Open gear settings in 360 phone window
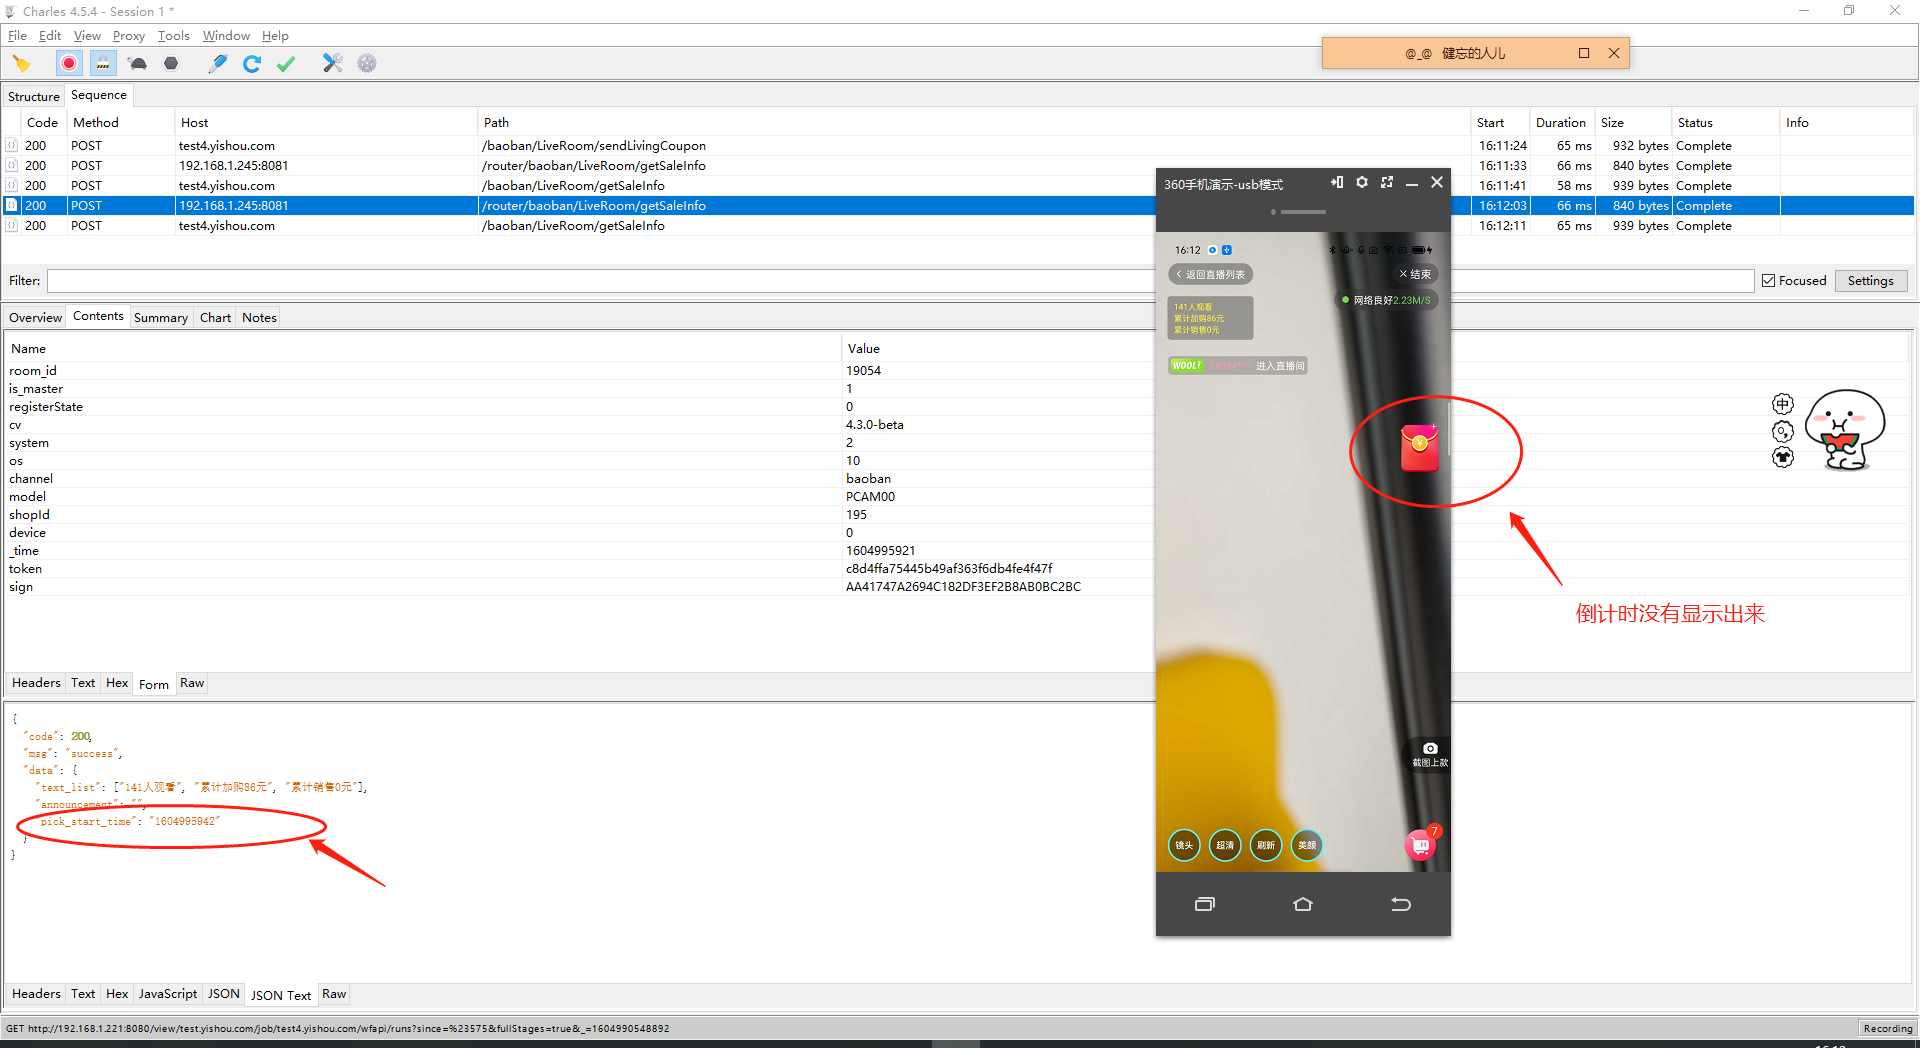The height and width of the screenshot is (1048, 1920). click(x=1362, y=182)
